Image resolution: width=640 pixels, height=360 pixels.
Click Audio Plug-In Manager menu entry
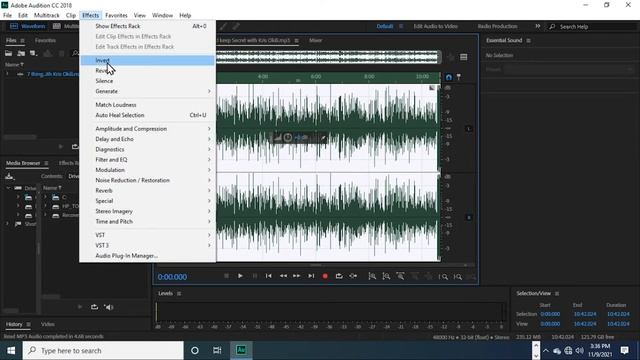pyautogui.click(x=147, y=256)
